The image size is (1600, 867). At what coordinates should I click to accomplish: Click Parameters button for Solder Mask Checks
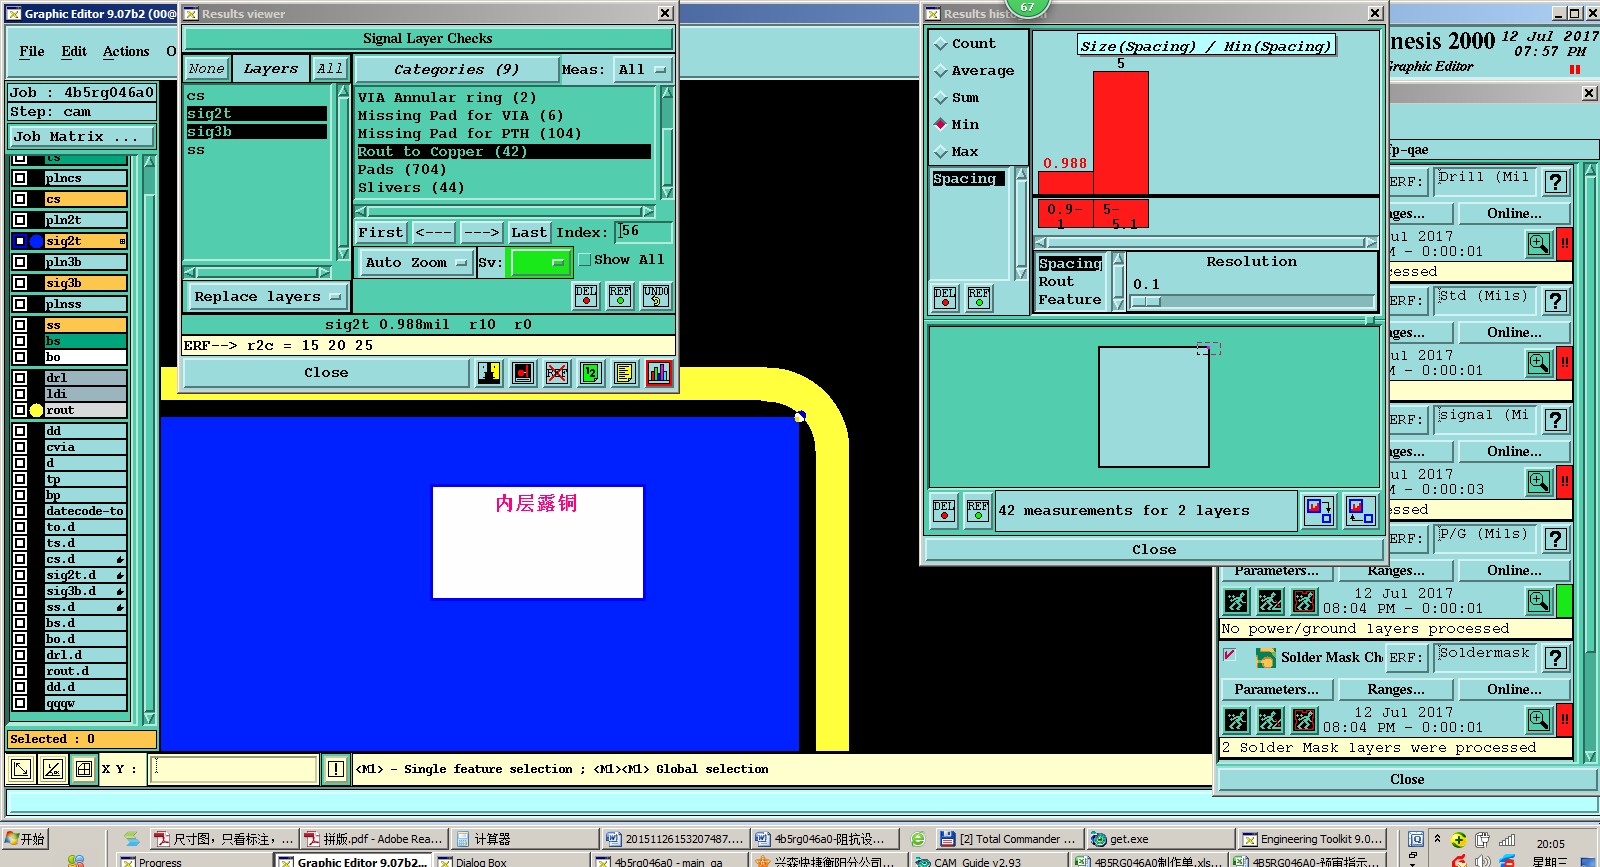pos(1276,690)
